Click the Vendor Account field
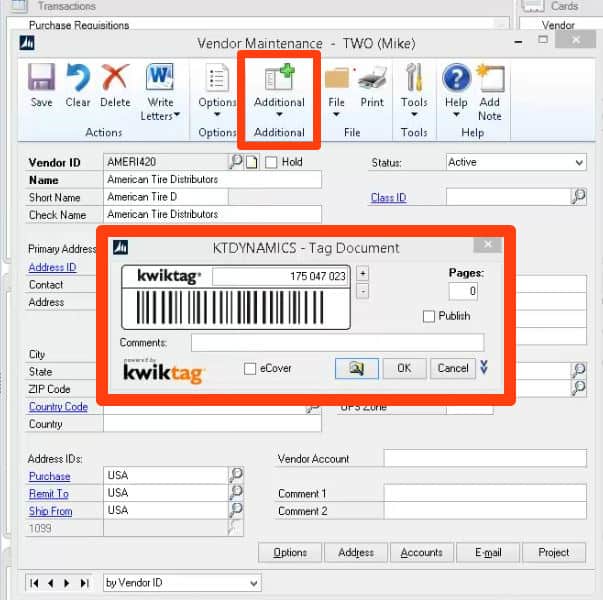 [485, 458]
